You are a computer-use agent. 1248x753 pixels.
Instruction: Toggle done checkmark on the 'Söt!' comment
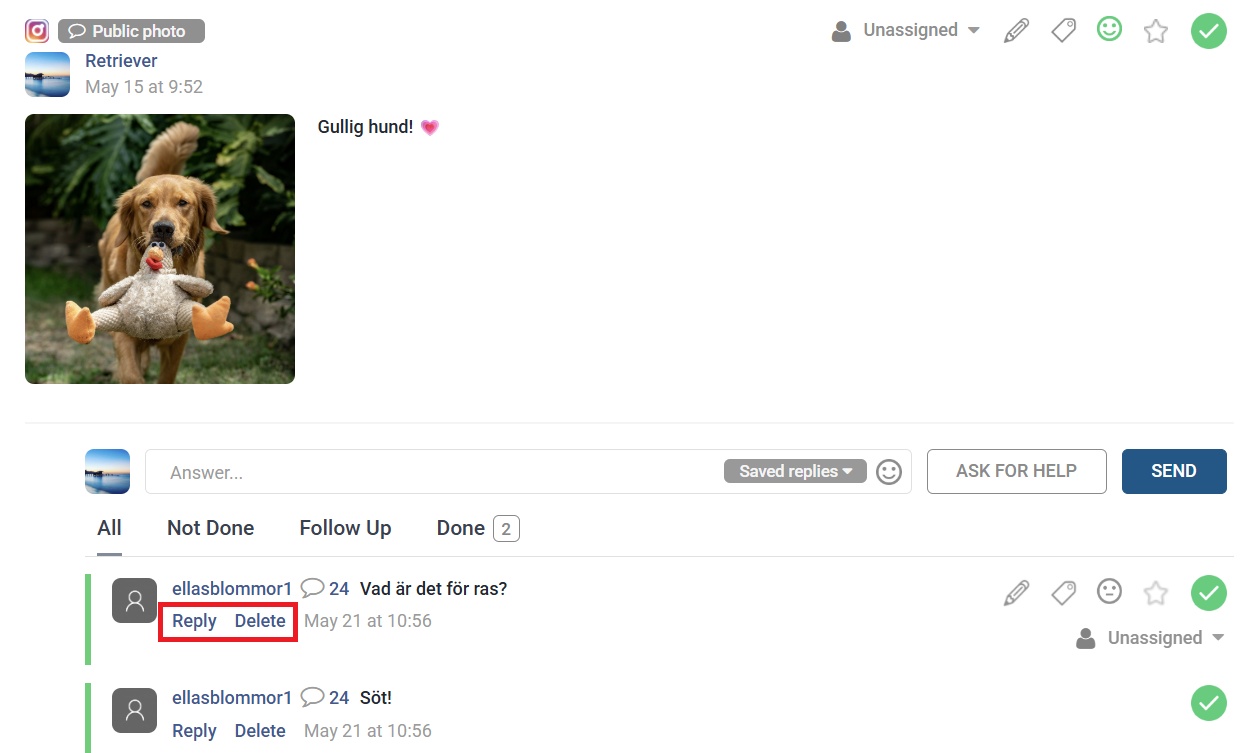coord(1209,702)
